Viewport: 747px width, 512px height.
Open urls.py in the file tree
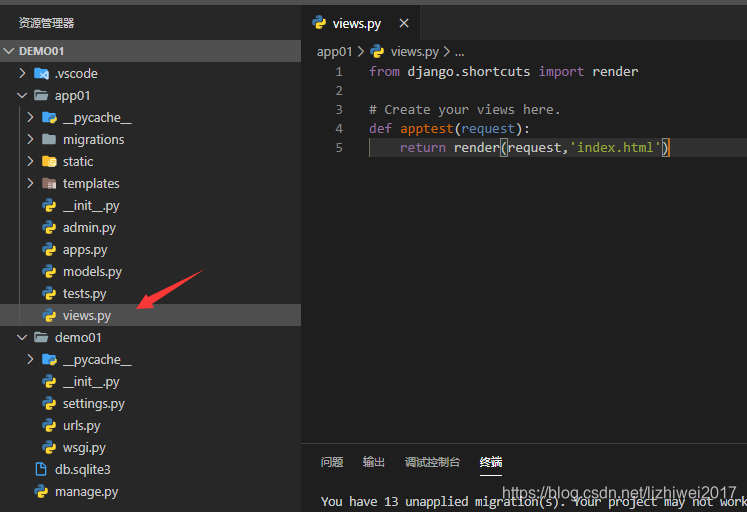click(x=81, y=425)
